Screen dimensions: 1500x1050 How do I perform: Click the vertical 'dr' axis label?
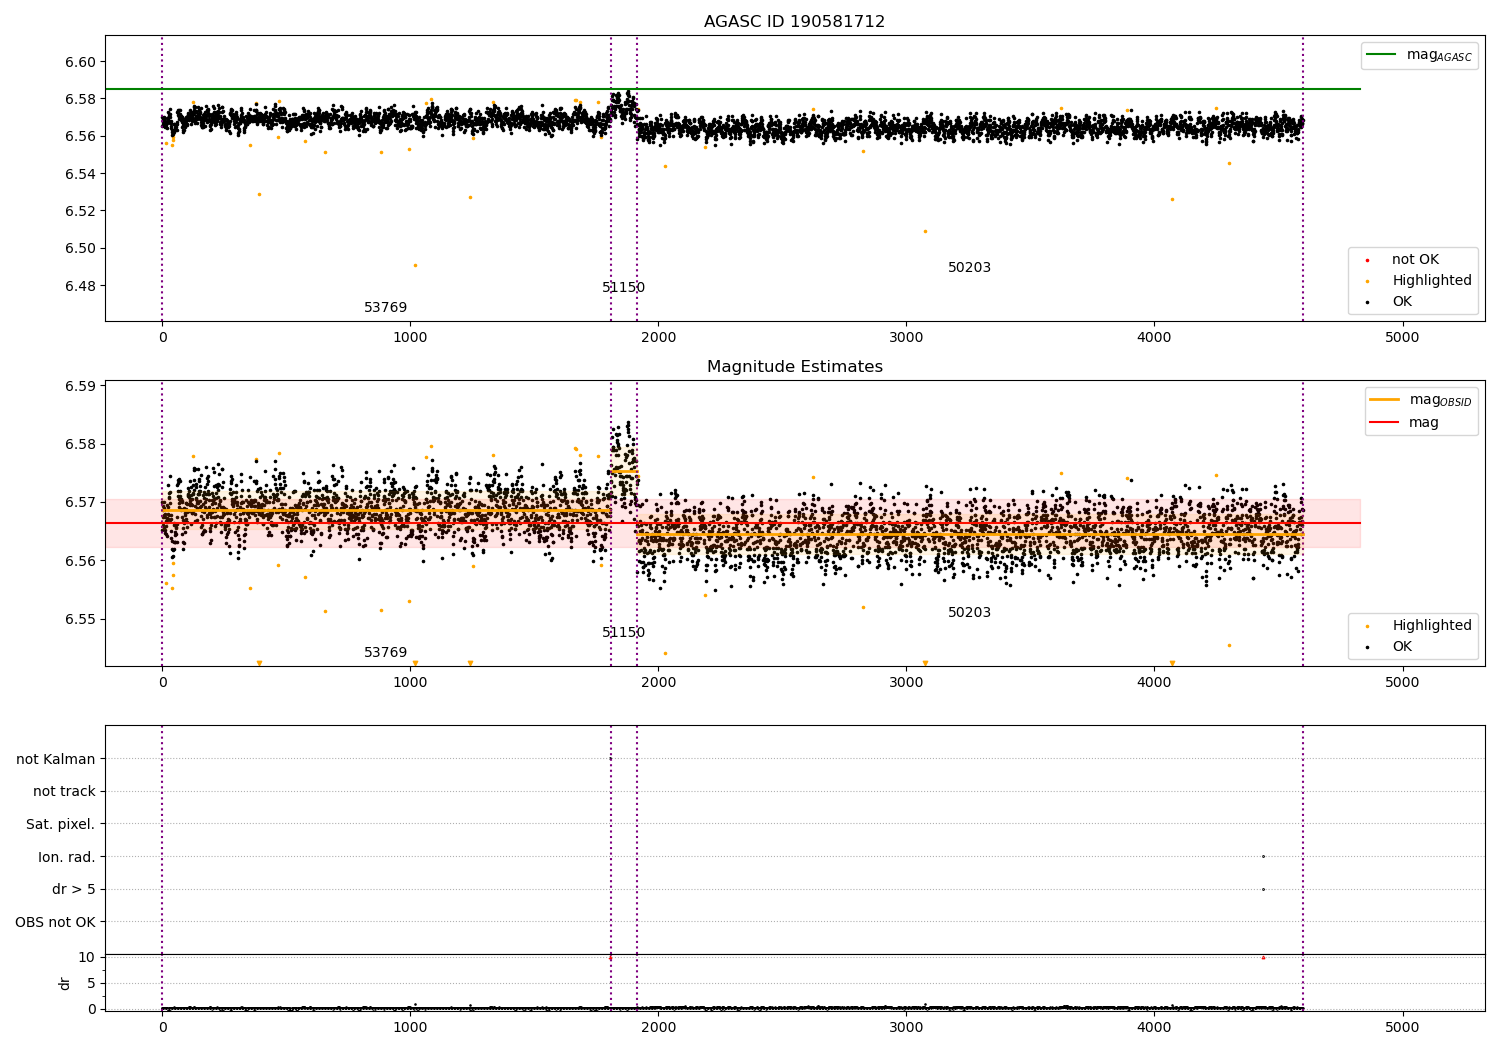(65, 983)
